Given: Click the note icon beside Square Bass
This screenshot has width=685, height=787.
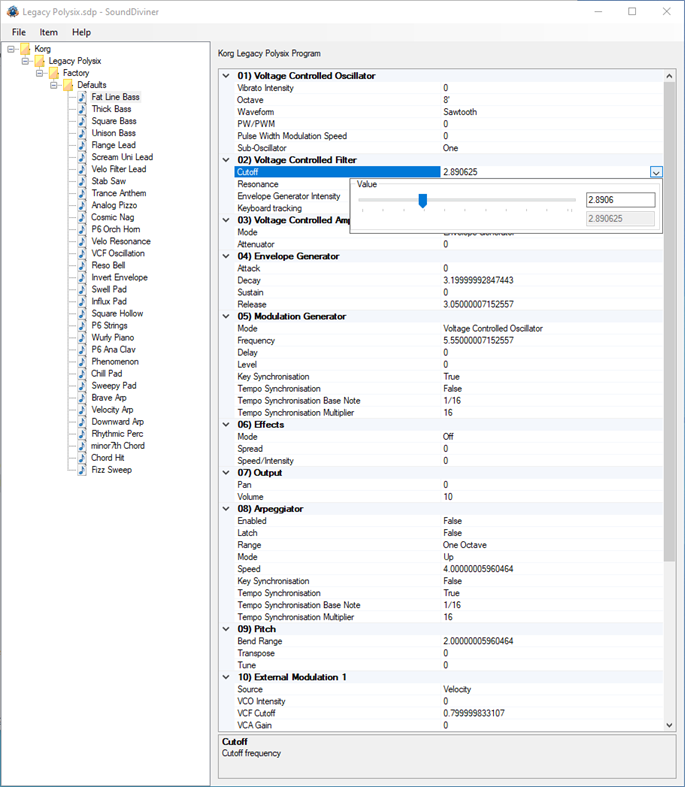Looking at the screenshot, I should [82, 121].
